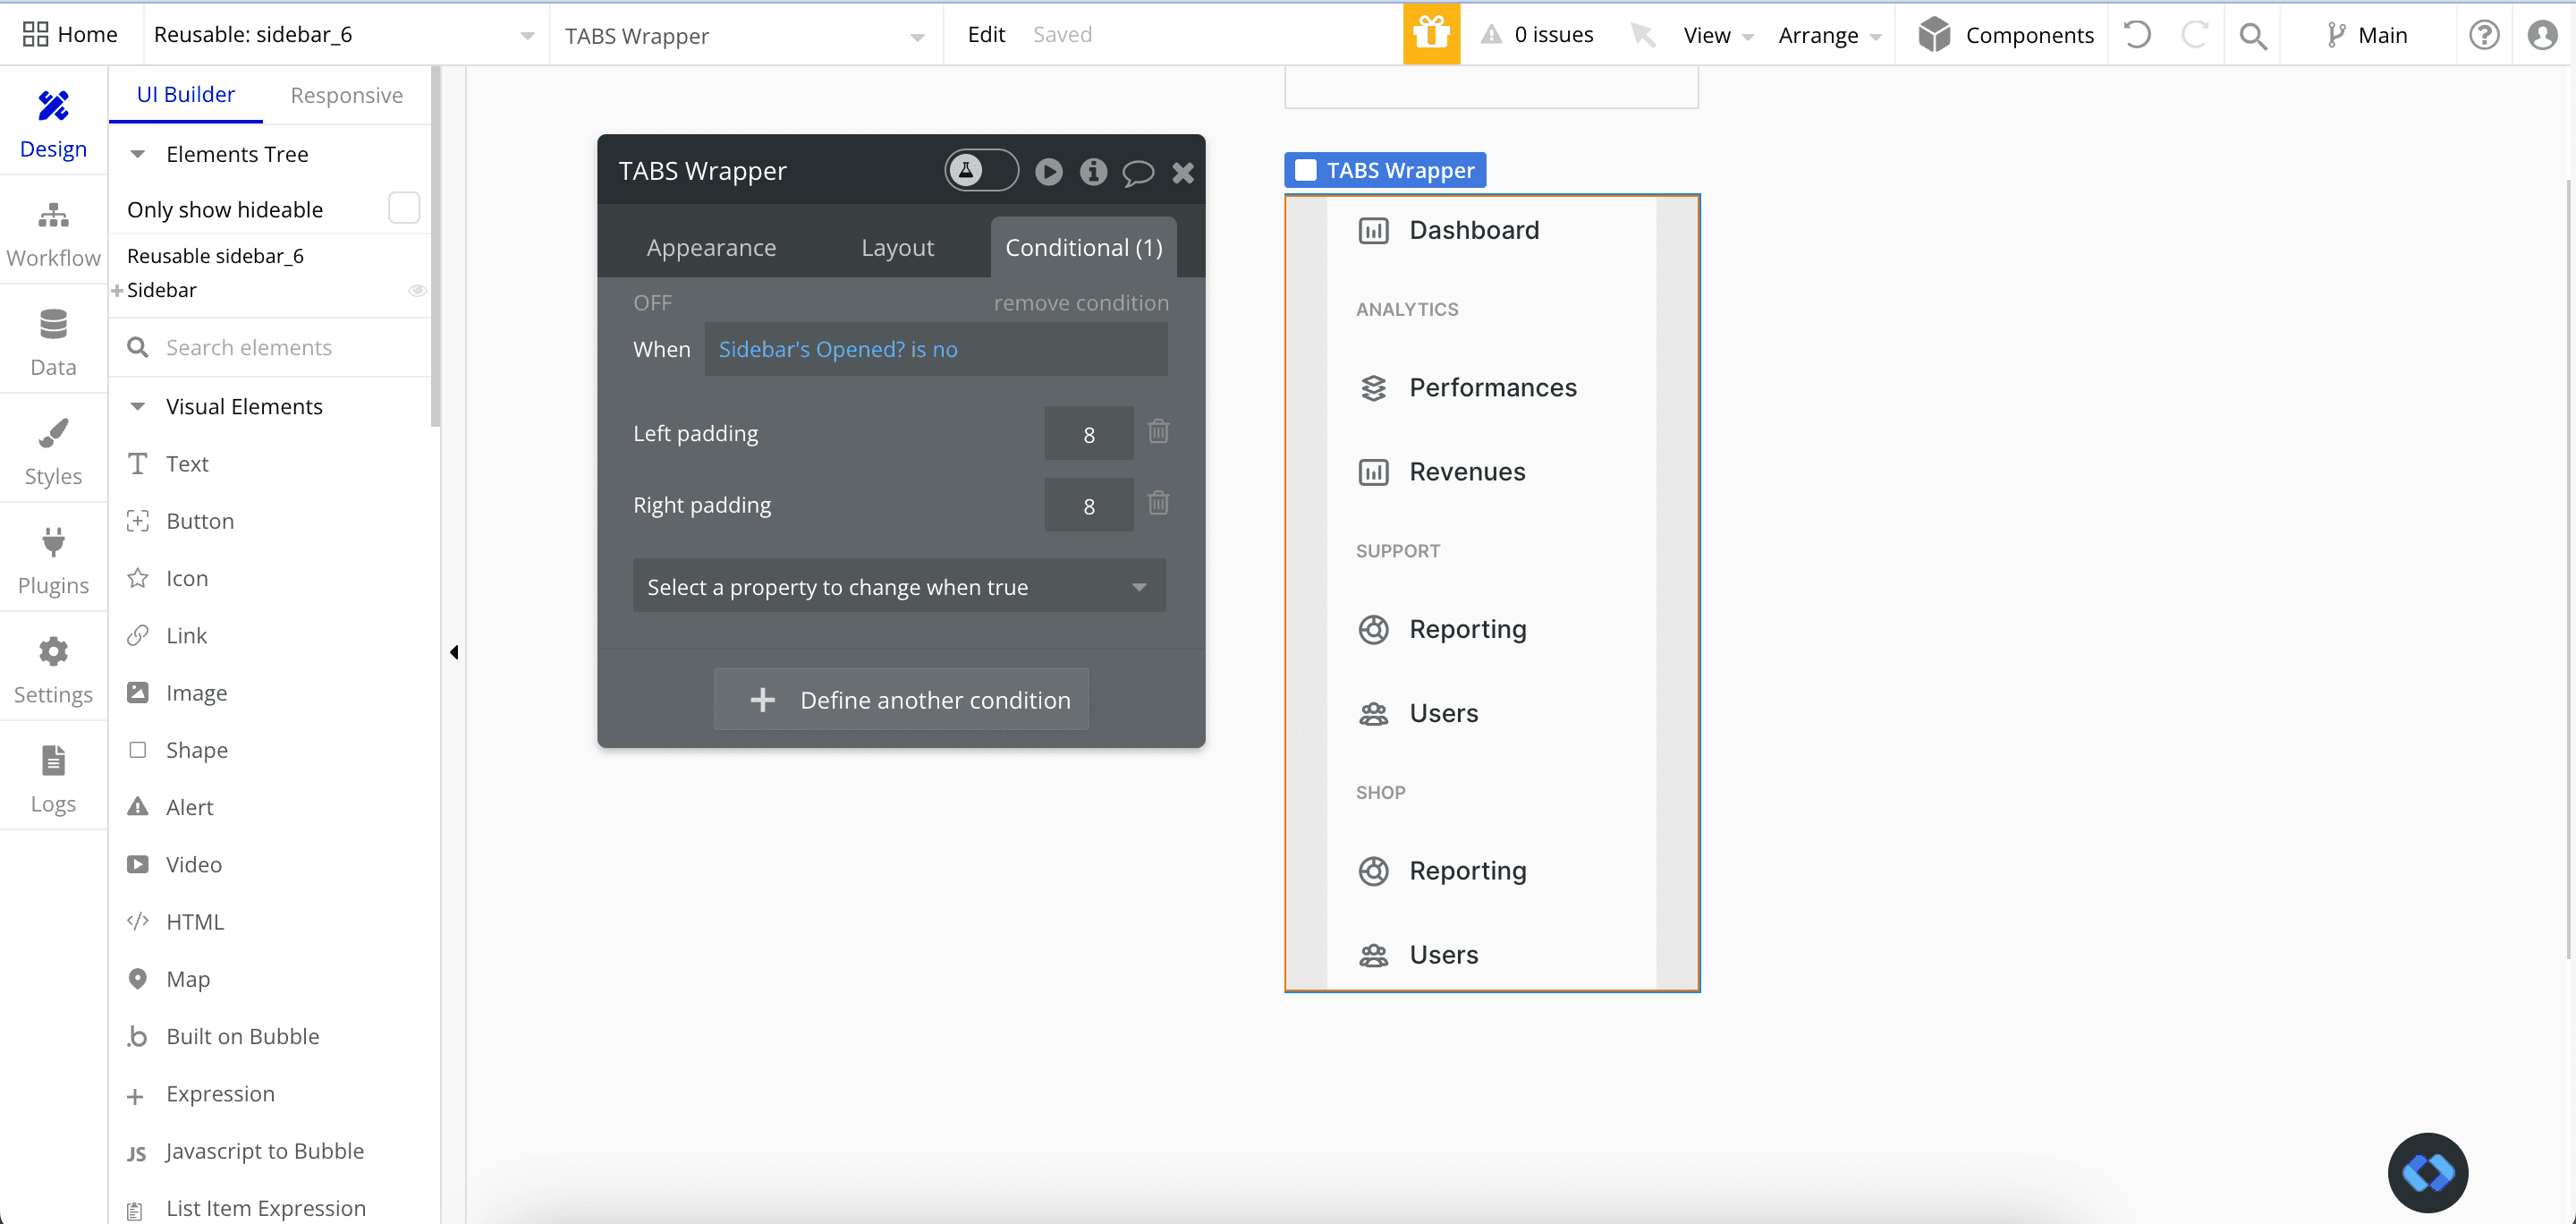Undo the last change
Viewport: 2576px width, 1224px height.
coord(2137,35)
